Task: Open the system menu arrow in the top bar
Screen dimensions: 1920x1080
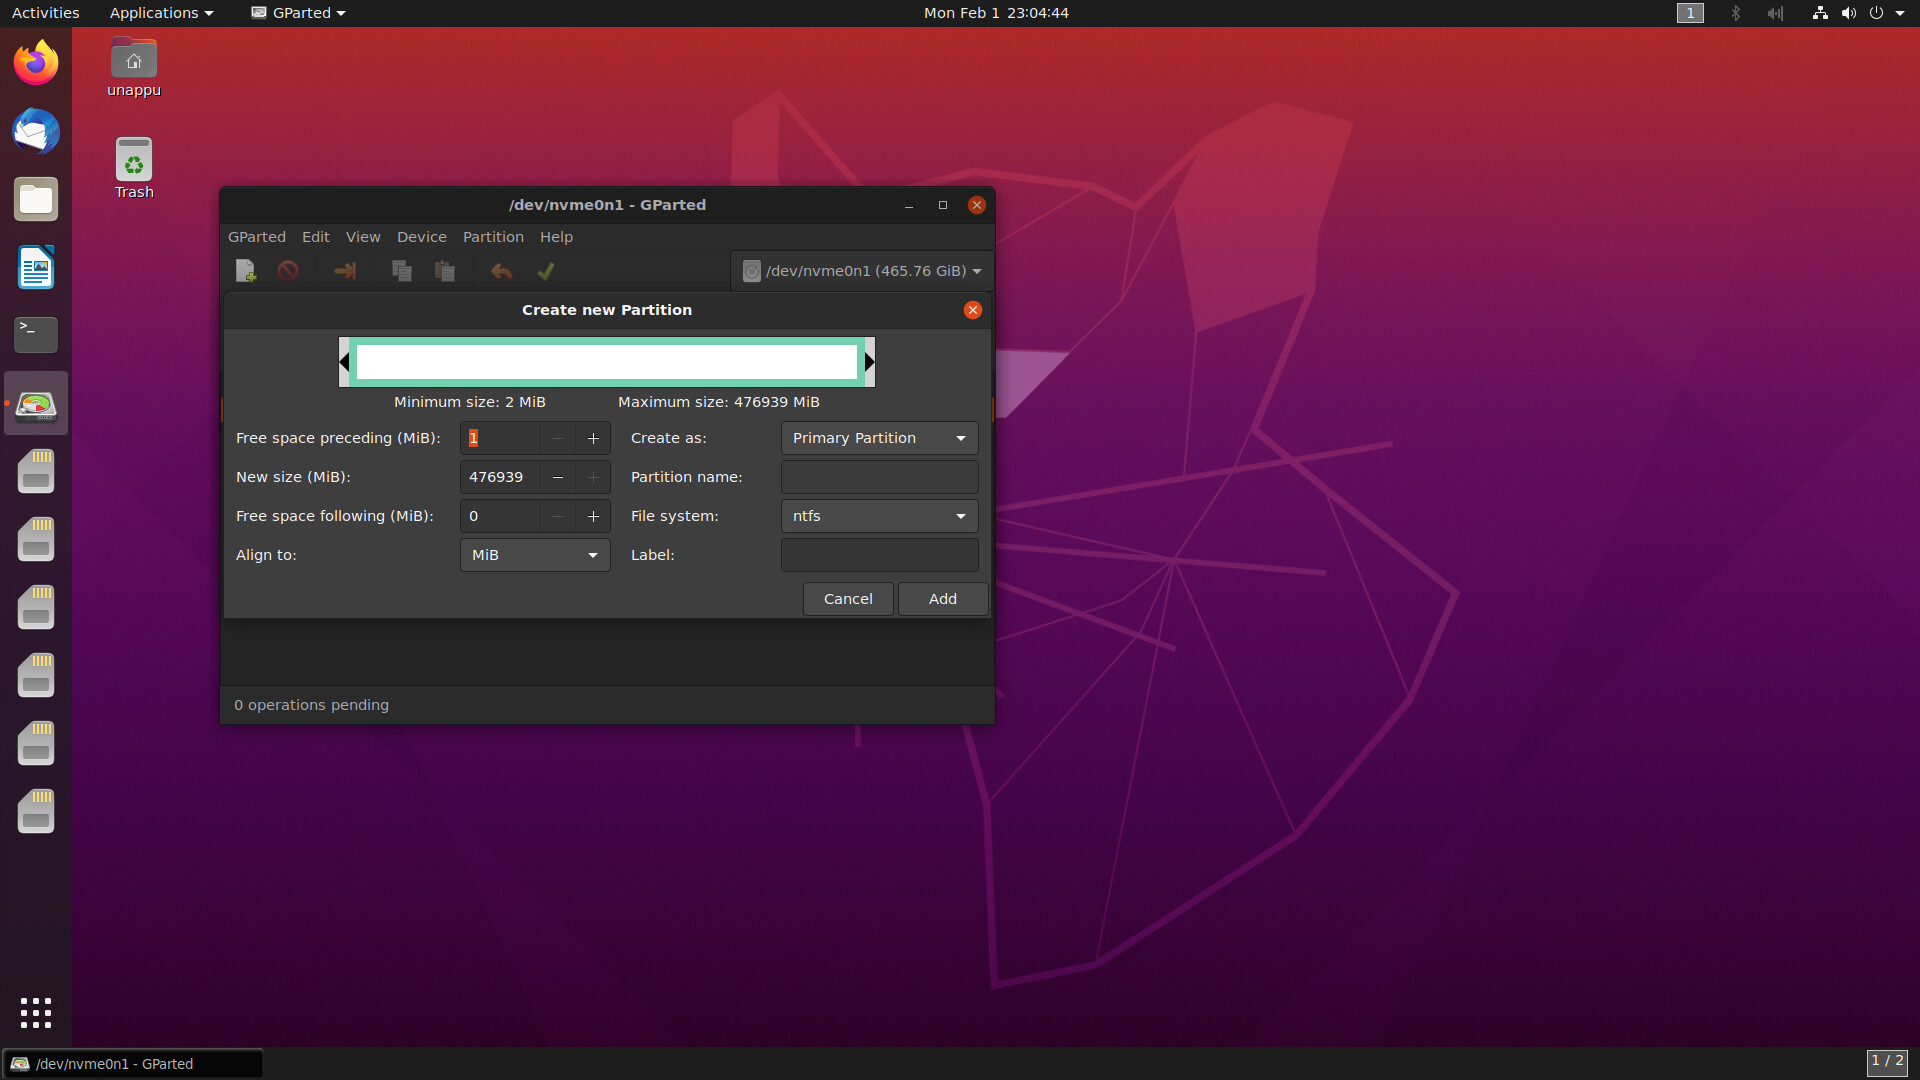Action: click(x=1900, y=13)
